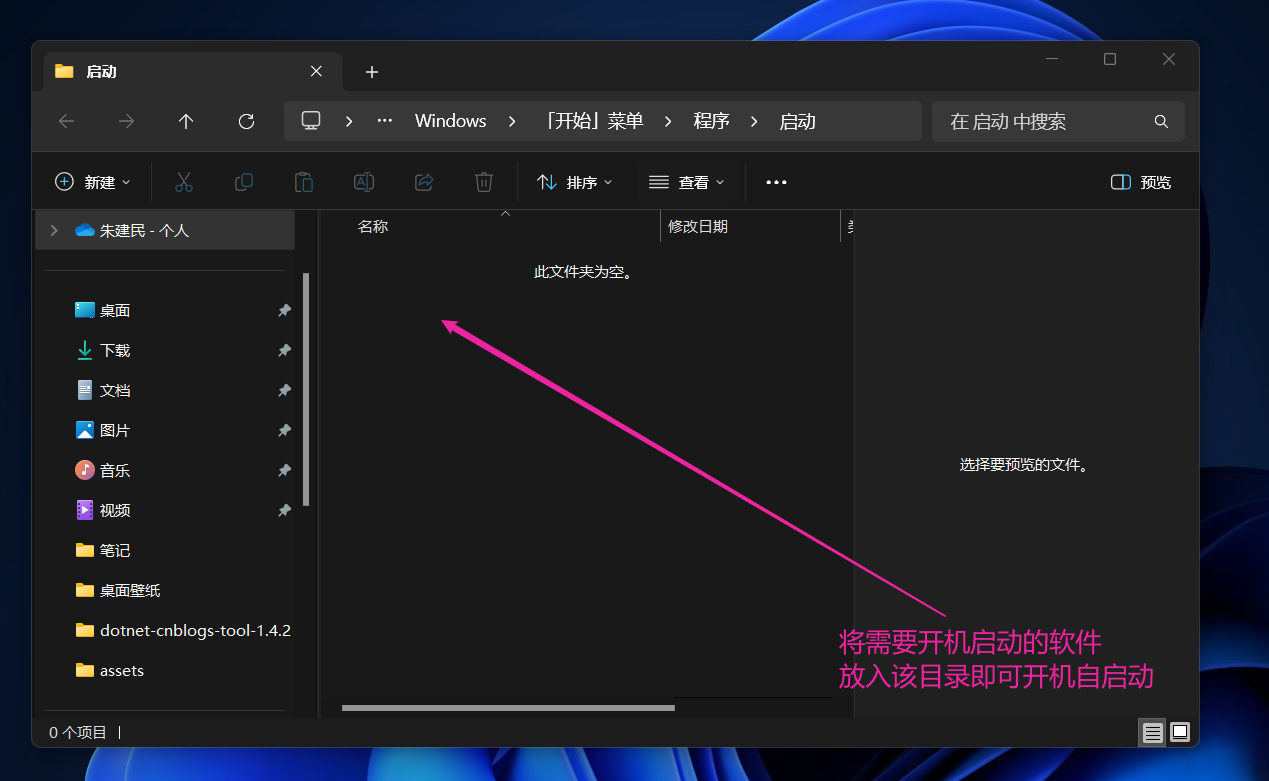Open the 下载 folder in sidebar

point(115,350)
